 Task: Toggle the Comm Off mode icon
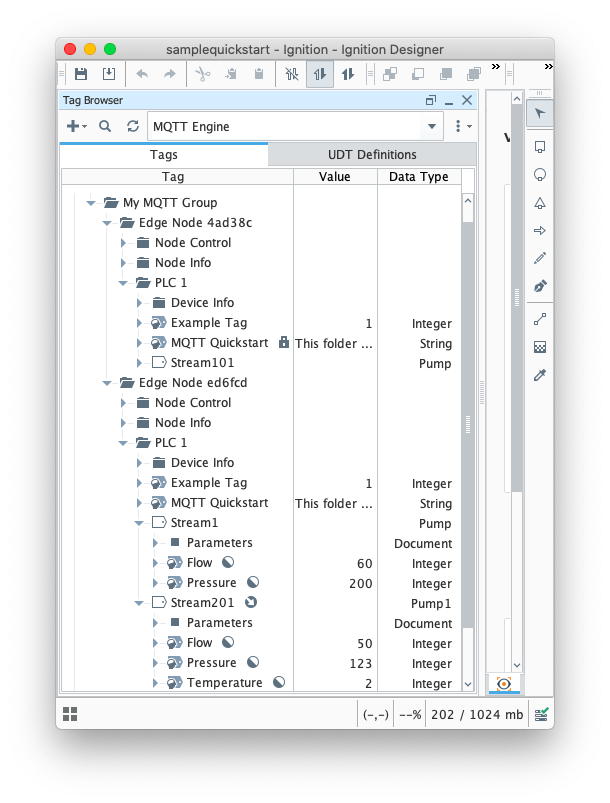click(x=292, y=74)
